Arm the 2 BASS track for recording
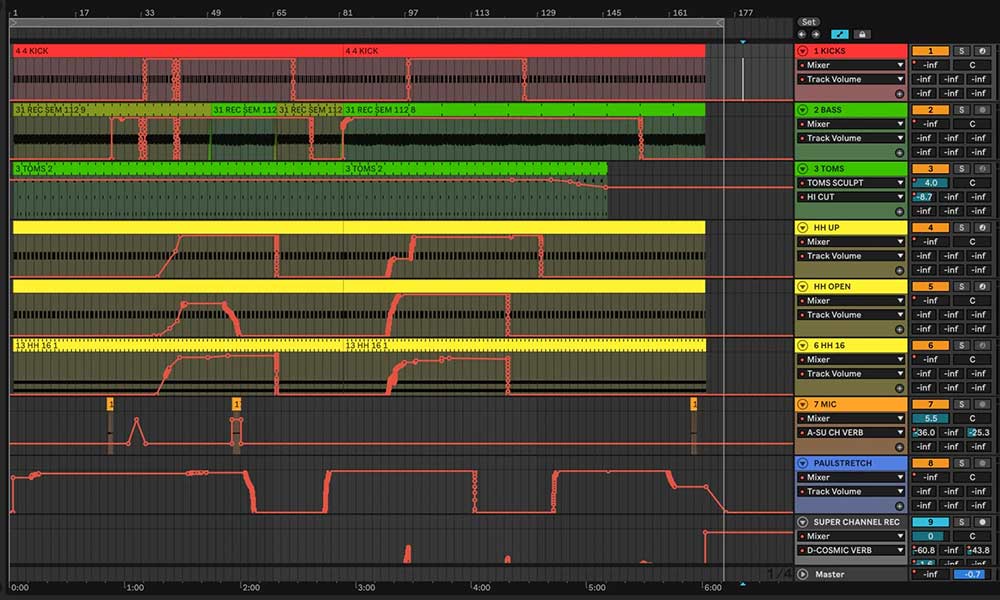1000x600 pixels. [983, 110]
